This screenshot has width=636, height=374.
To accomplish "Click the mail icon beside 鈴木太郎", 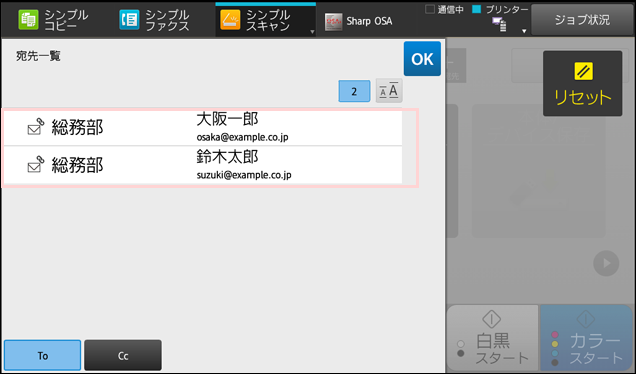I will pyautogui.click(x=36, y=164).
